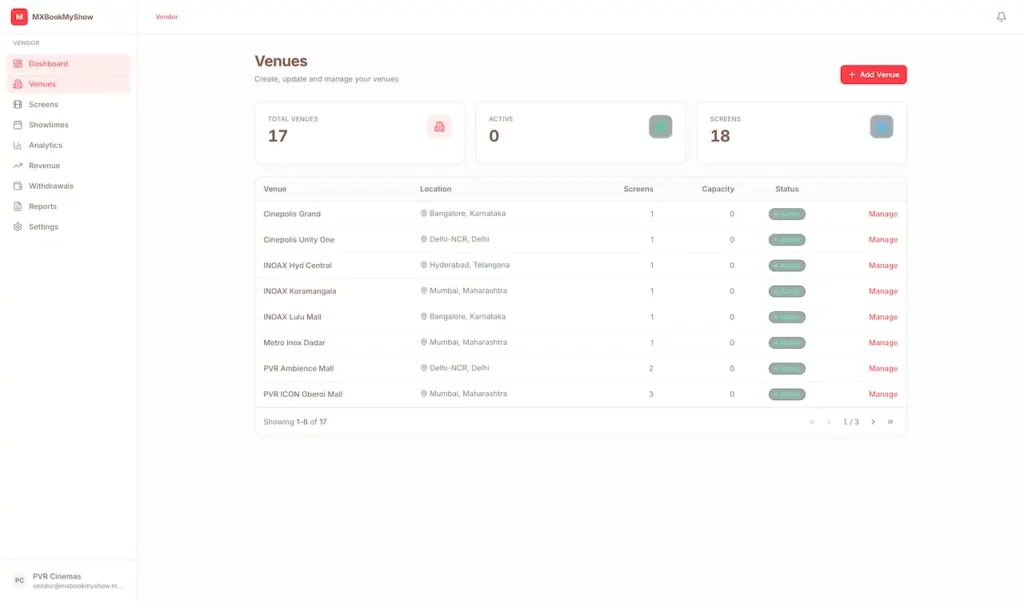Click the Screens card blue icon
Viewport: 1024px width, 601px height.
(882, 127)
